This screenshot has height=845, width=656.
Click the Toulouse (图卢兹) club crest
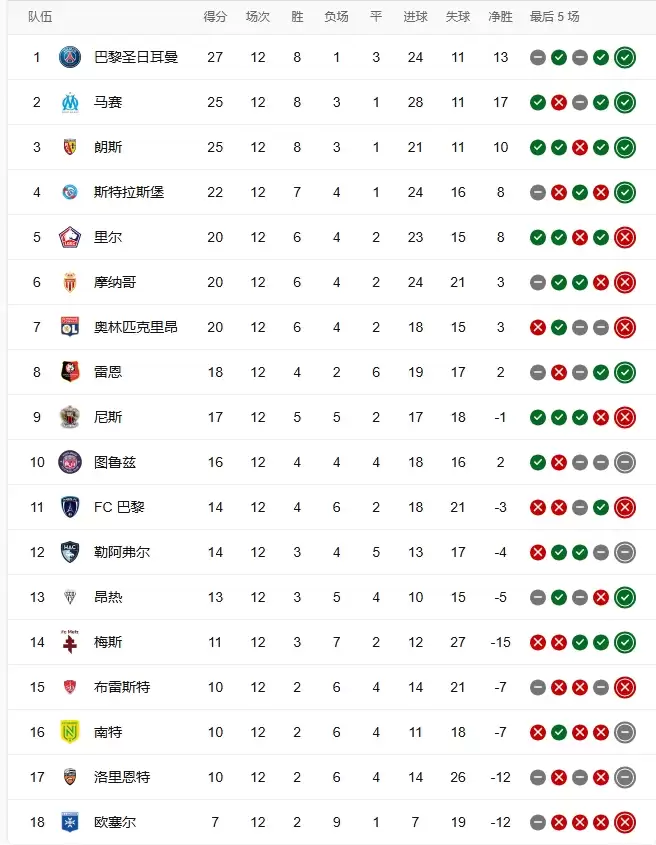(69, 462)
